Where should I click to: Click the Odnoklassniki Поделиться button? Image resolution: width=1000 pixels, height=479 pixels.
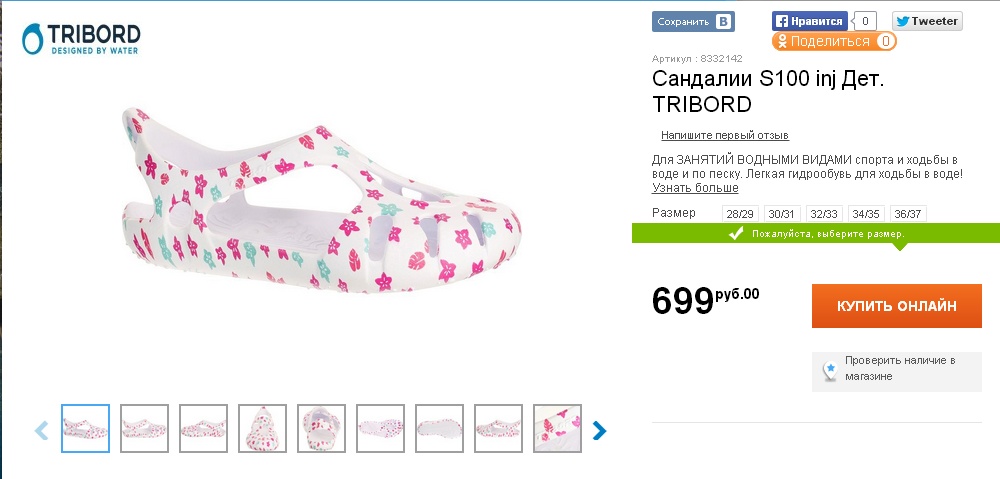tap(832, 42)
